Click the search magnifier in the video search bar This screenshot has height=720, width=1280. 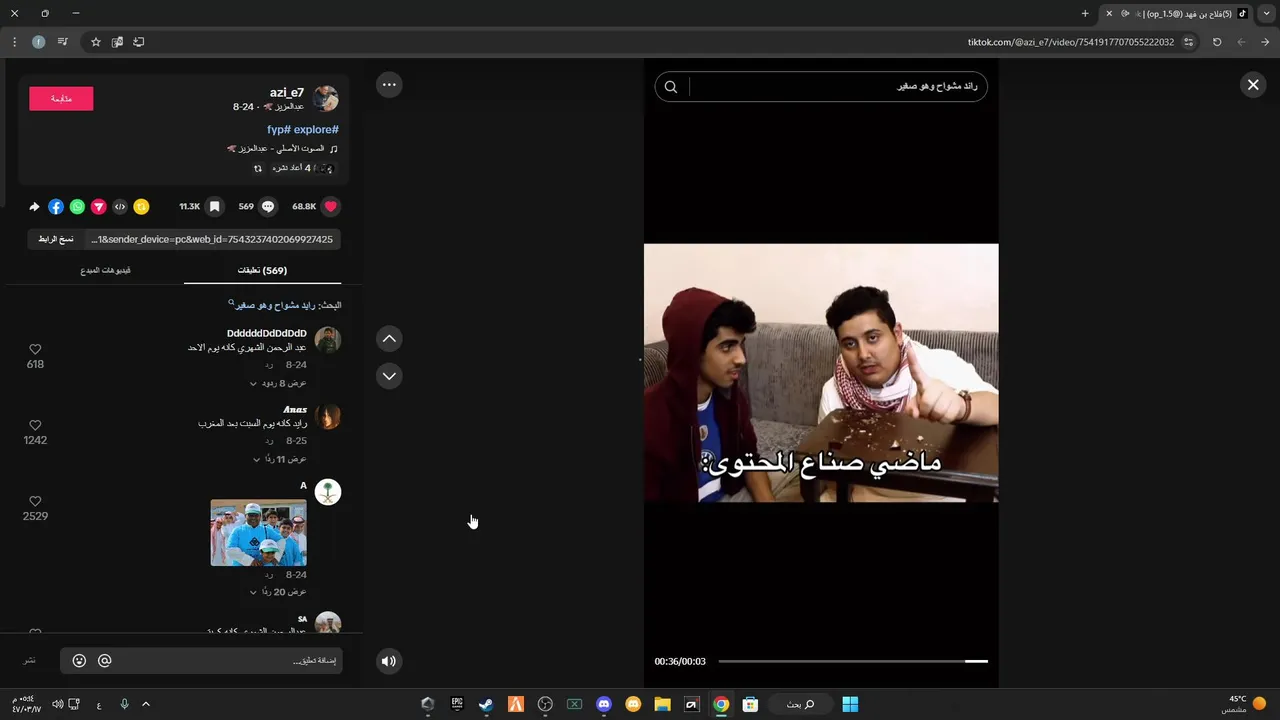coord(671,87)
